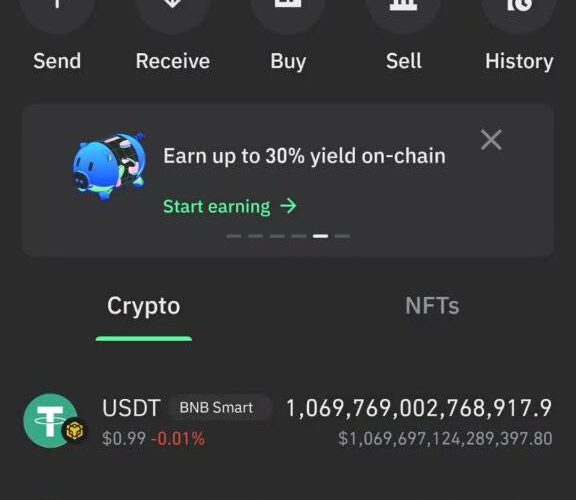
Task: Tap the Receive icon
Action: [173, 13]
